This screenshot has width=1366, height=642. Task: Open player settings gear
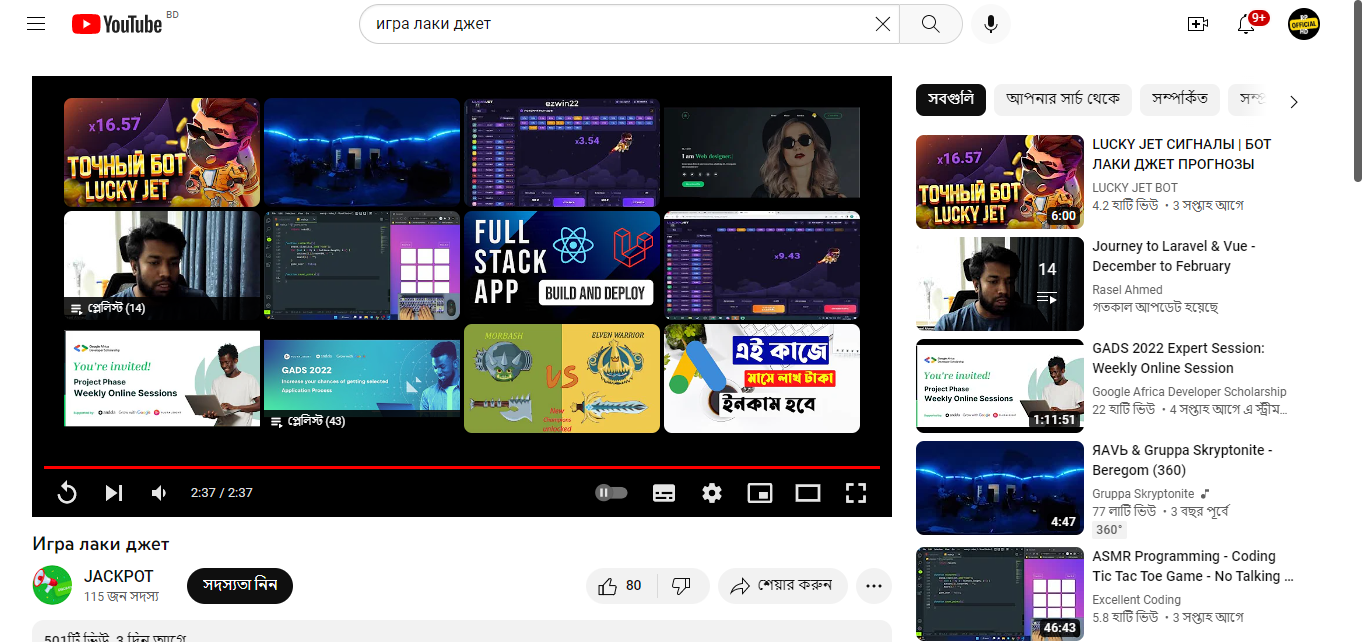click(x=712, y=493)
